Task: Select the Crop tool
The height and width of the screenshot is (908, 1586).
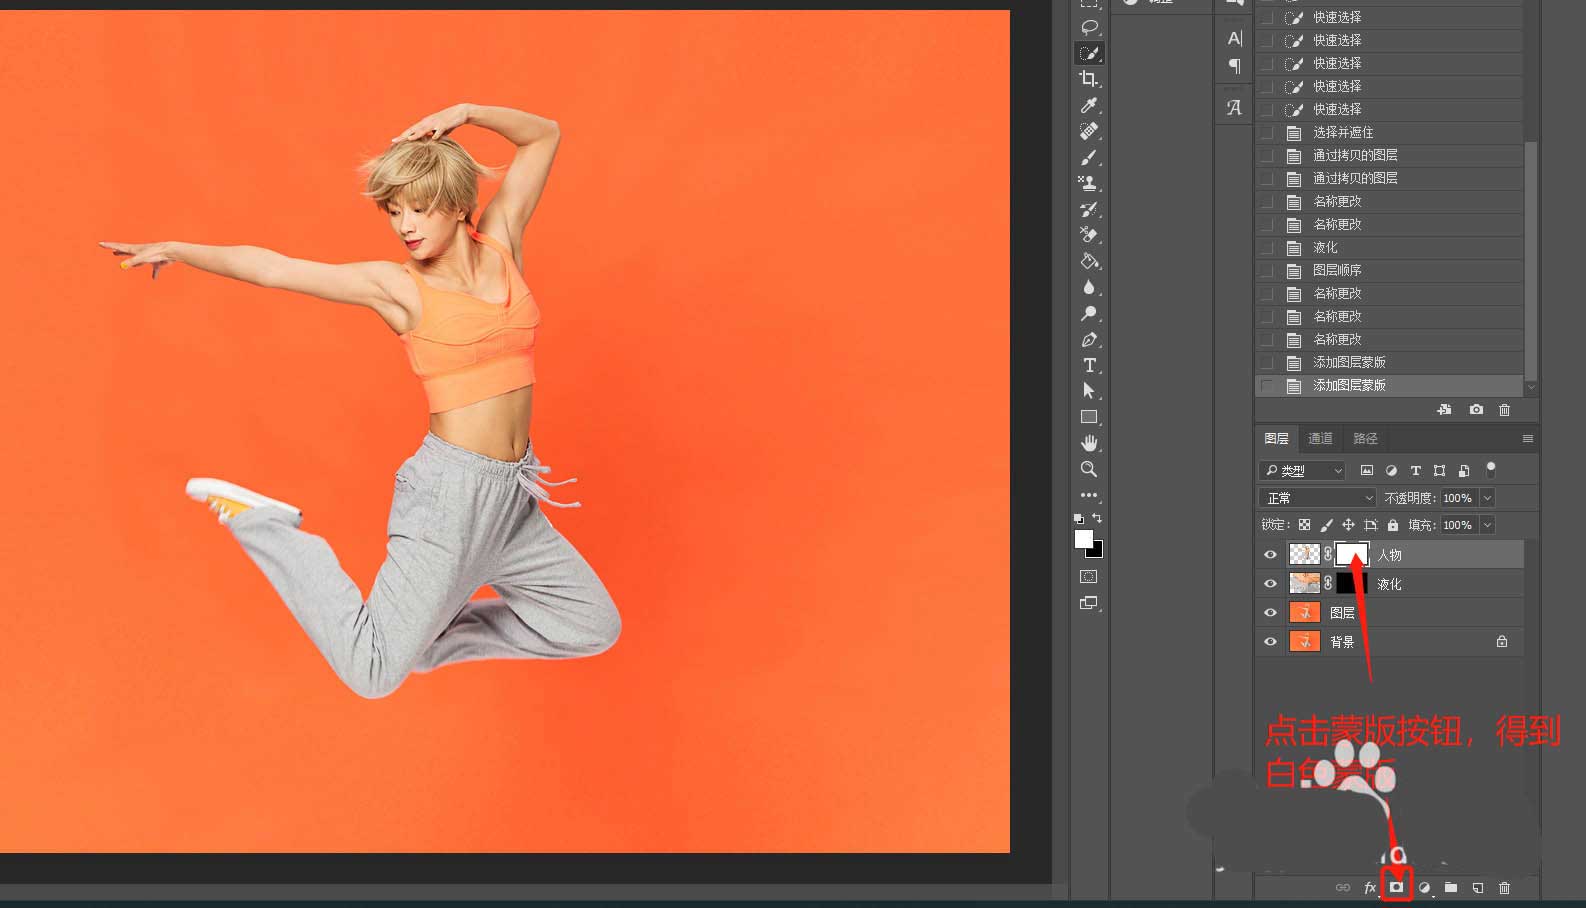Action: point(1089,79)
